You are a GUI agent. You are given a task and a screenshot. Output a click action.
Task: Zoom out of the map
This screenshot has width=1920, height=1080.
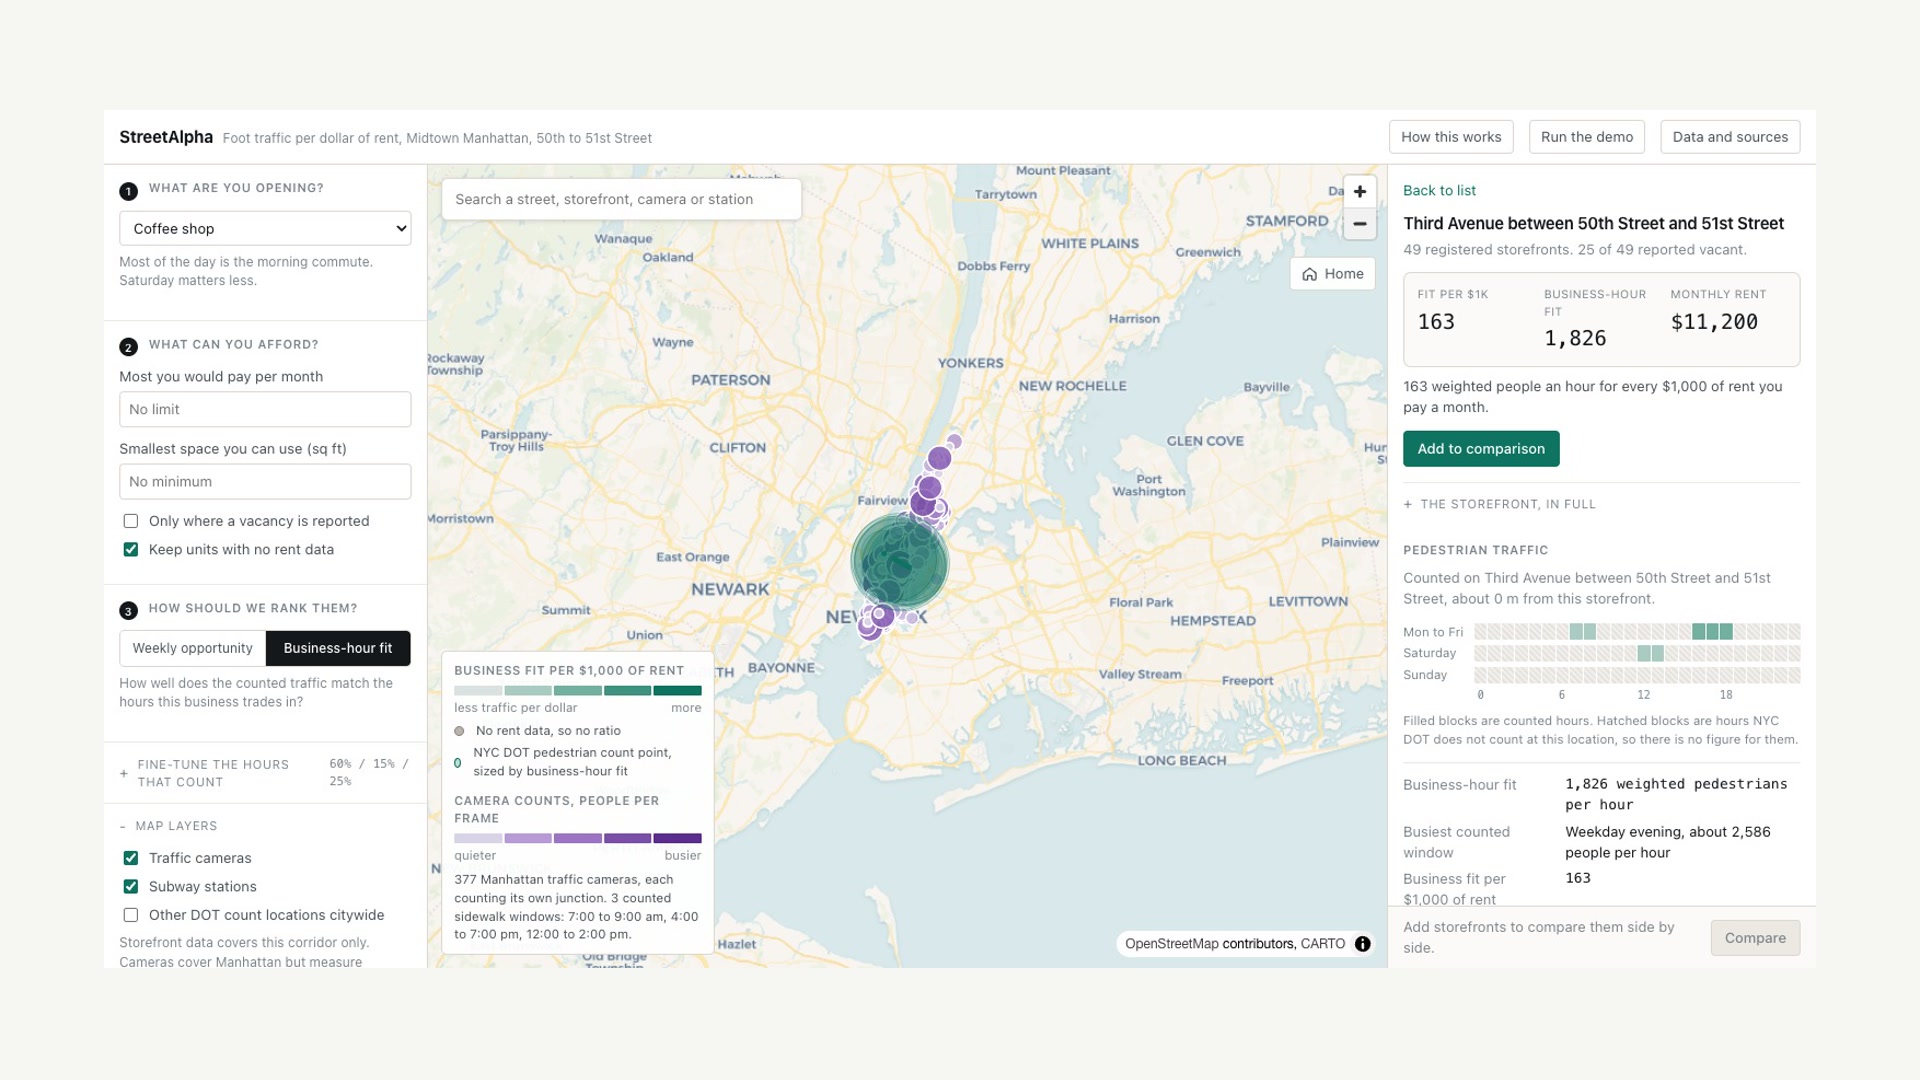(x=1359, y=224)
